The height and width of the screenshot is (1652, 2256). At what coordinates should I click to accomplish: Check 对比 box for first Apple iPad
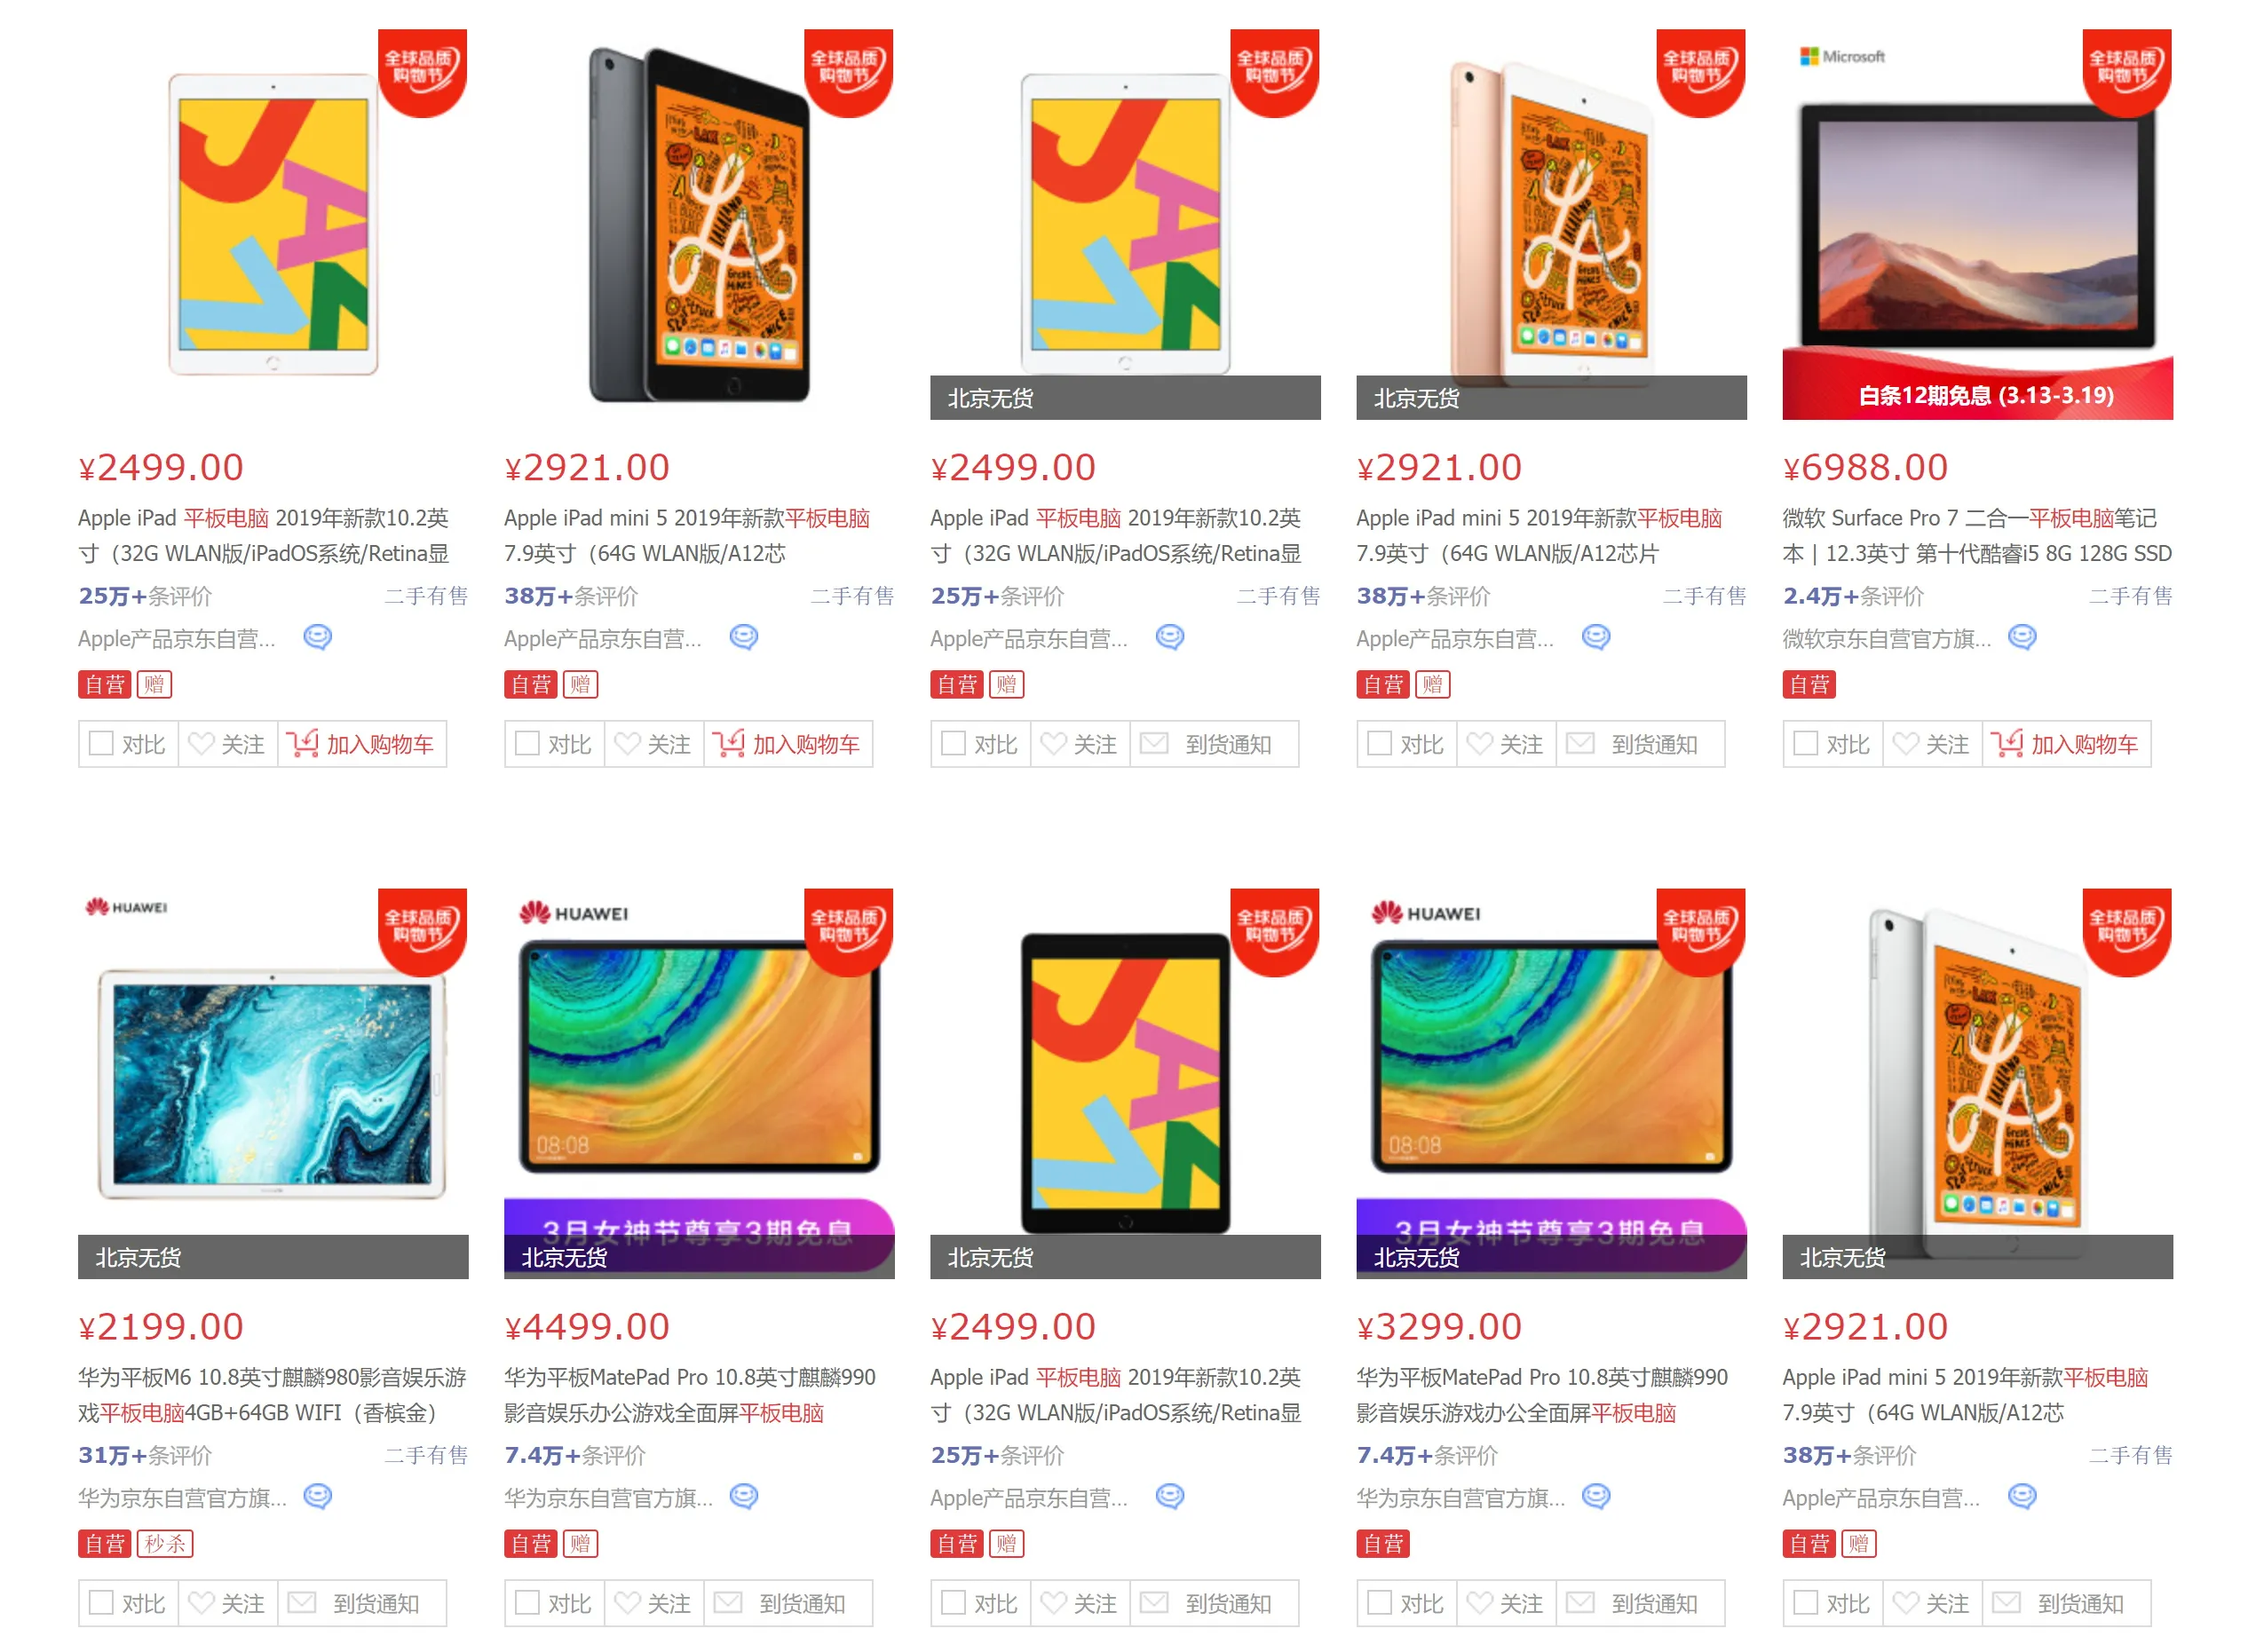(x=101, y=743)
